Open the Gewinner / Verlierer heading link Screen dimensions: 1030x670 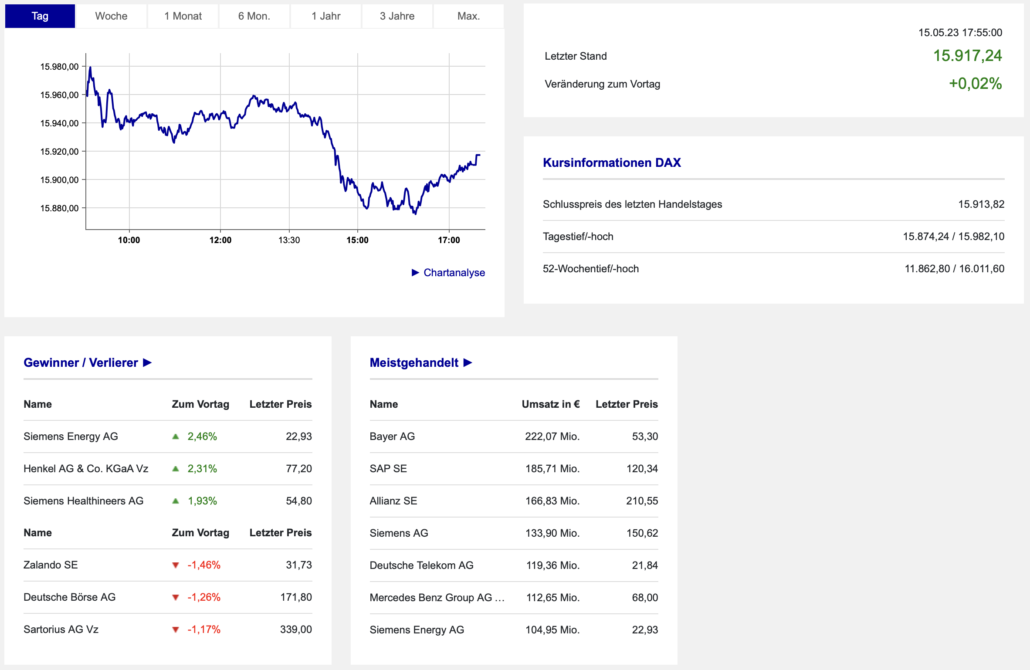click(81, 363)
